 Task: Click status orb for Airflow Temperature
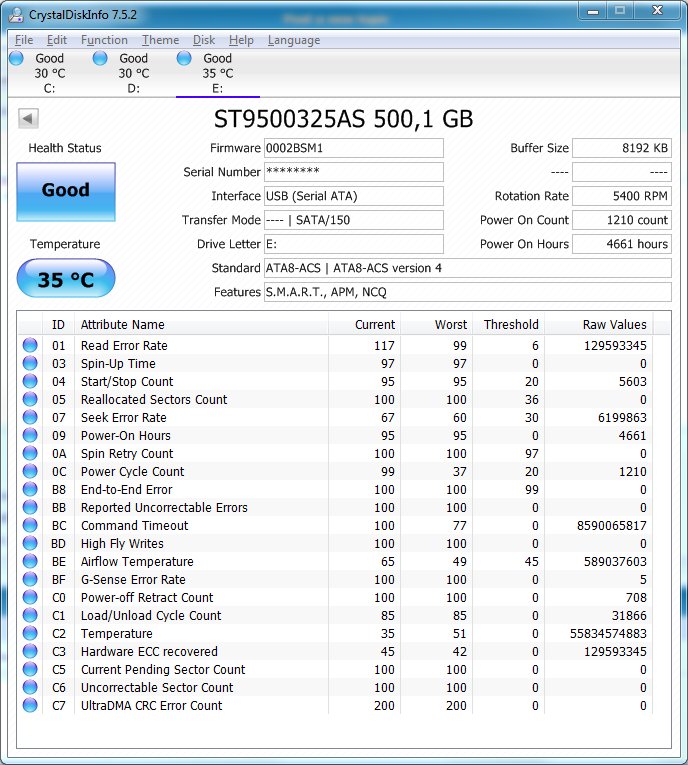pos(30,561)
